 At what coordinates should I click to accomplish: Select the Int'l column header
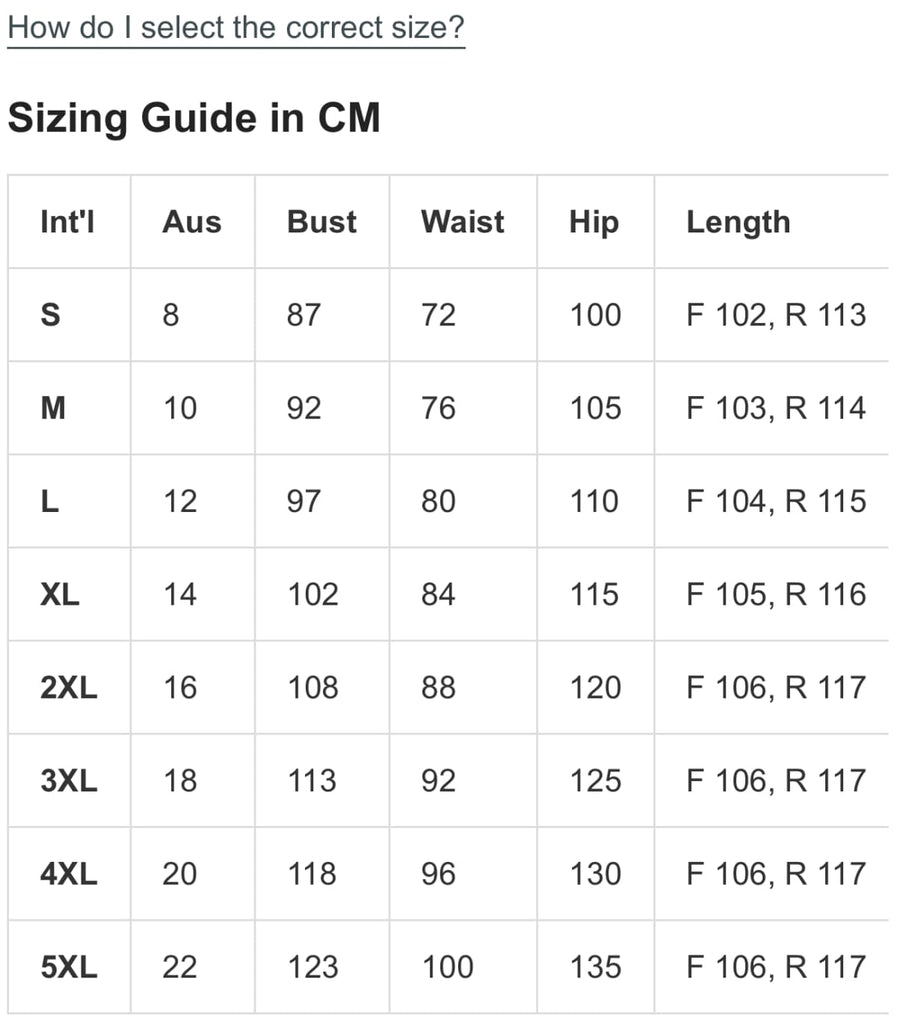tap(67, 222)
